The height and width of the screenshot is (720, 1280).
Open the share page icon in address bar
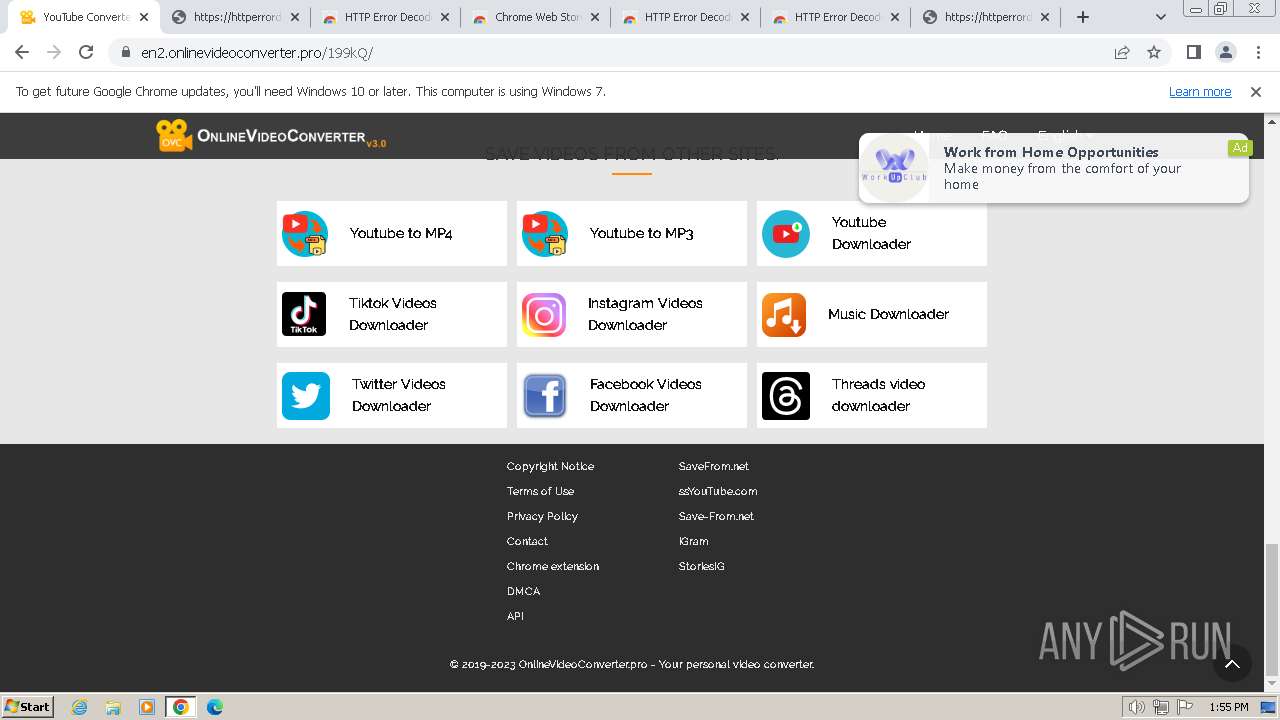(1122, 52)
